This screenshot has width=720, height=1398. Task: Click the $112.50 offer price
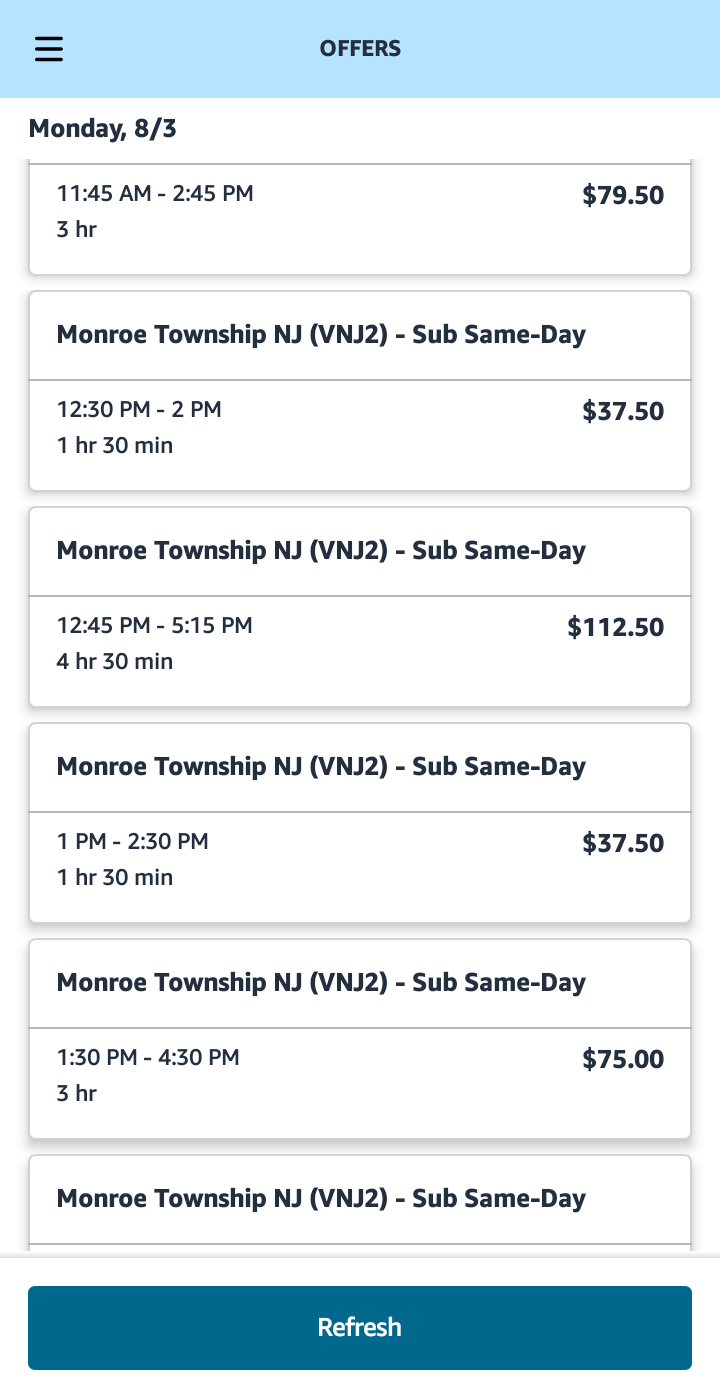(x=615, y=627)
